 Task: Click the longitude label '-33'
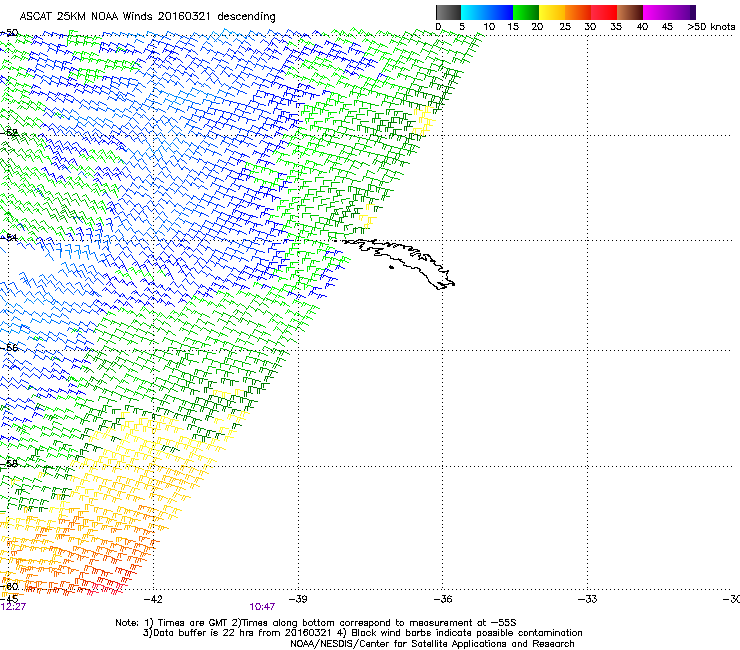pos(587,599)
